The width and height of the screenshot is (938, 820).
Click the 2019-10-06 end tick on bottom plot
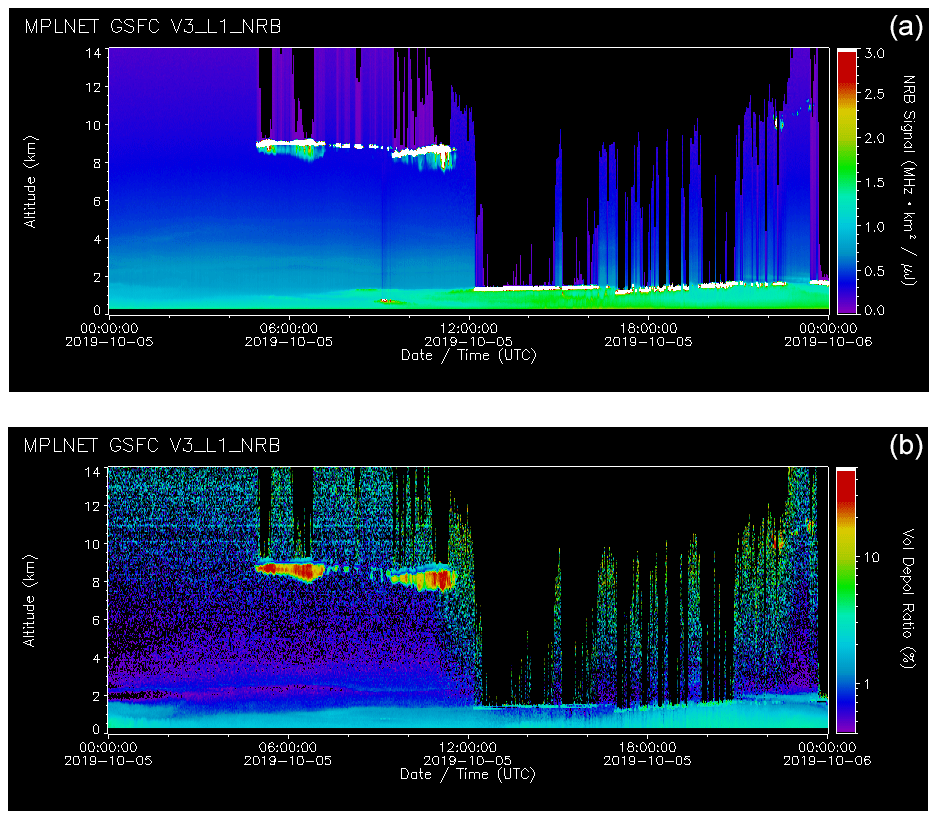point(827,760)
